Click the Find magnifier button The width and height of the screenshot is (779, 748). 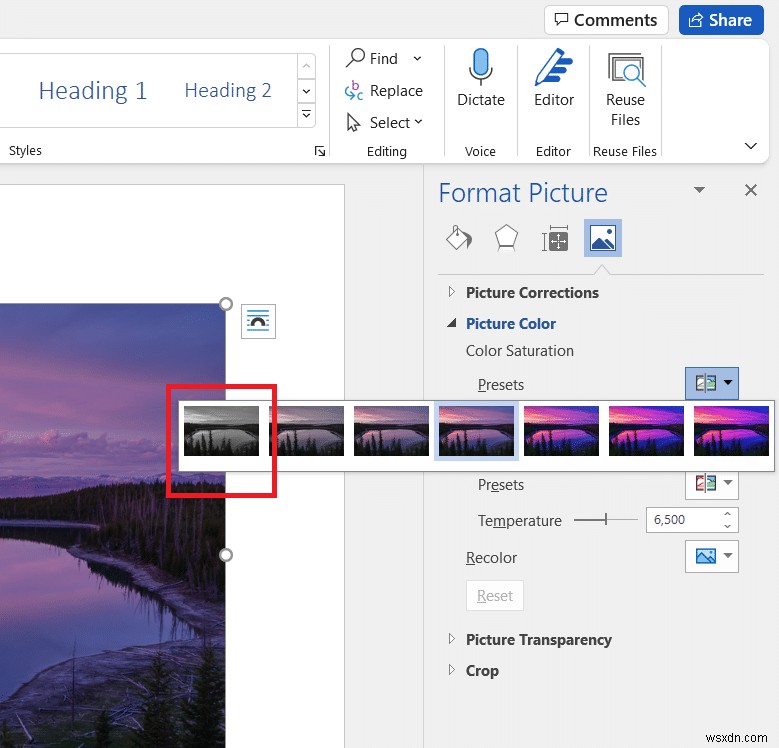(x=372, y=58)
